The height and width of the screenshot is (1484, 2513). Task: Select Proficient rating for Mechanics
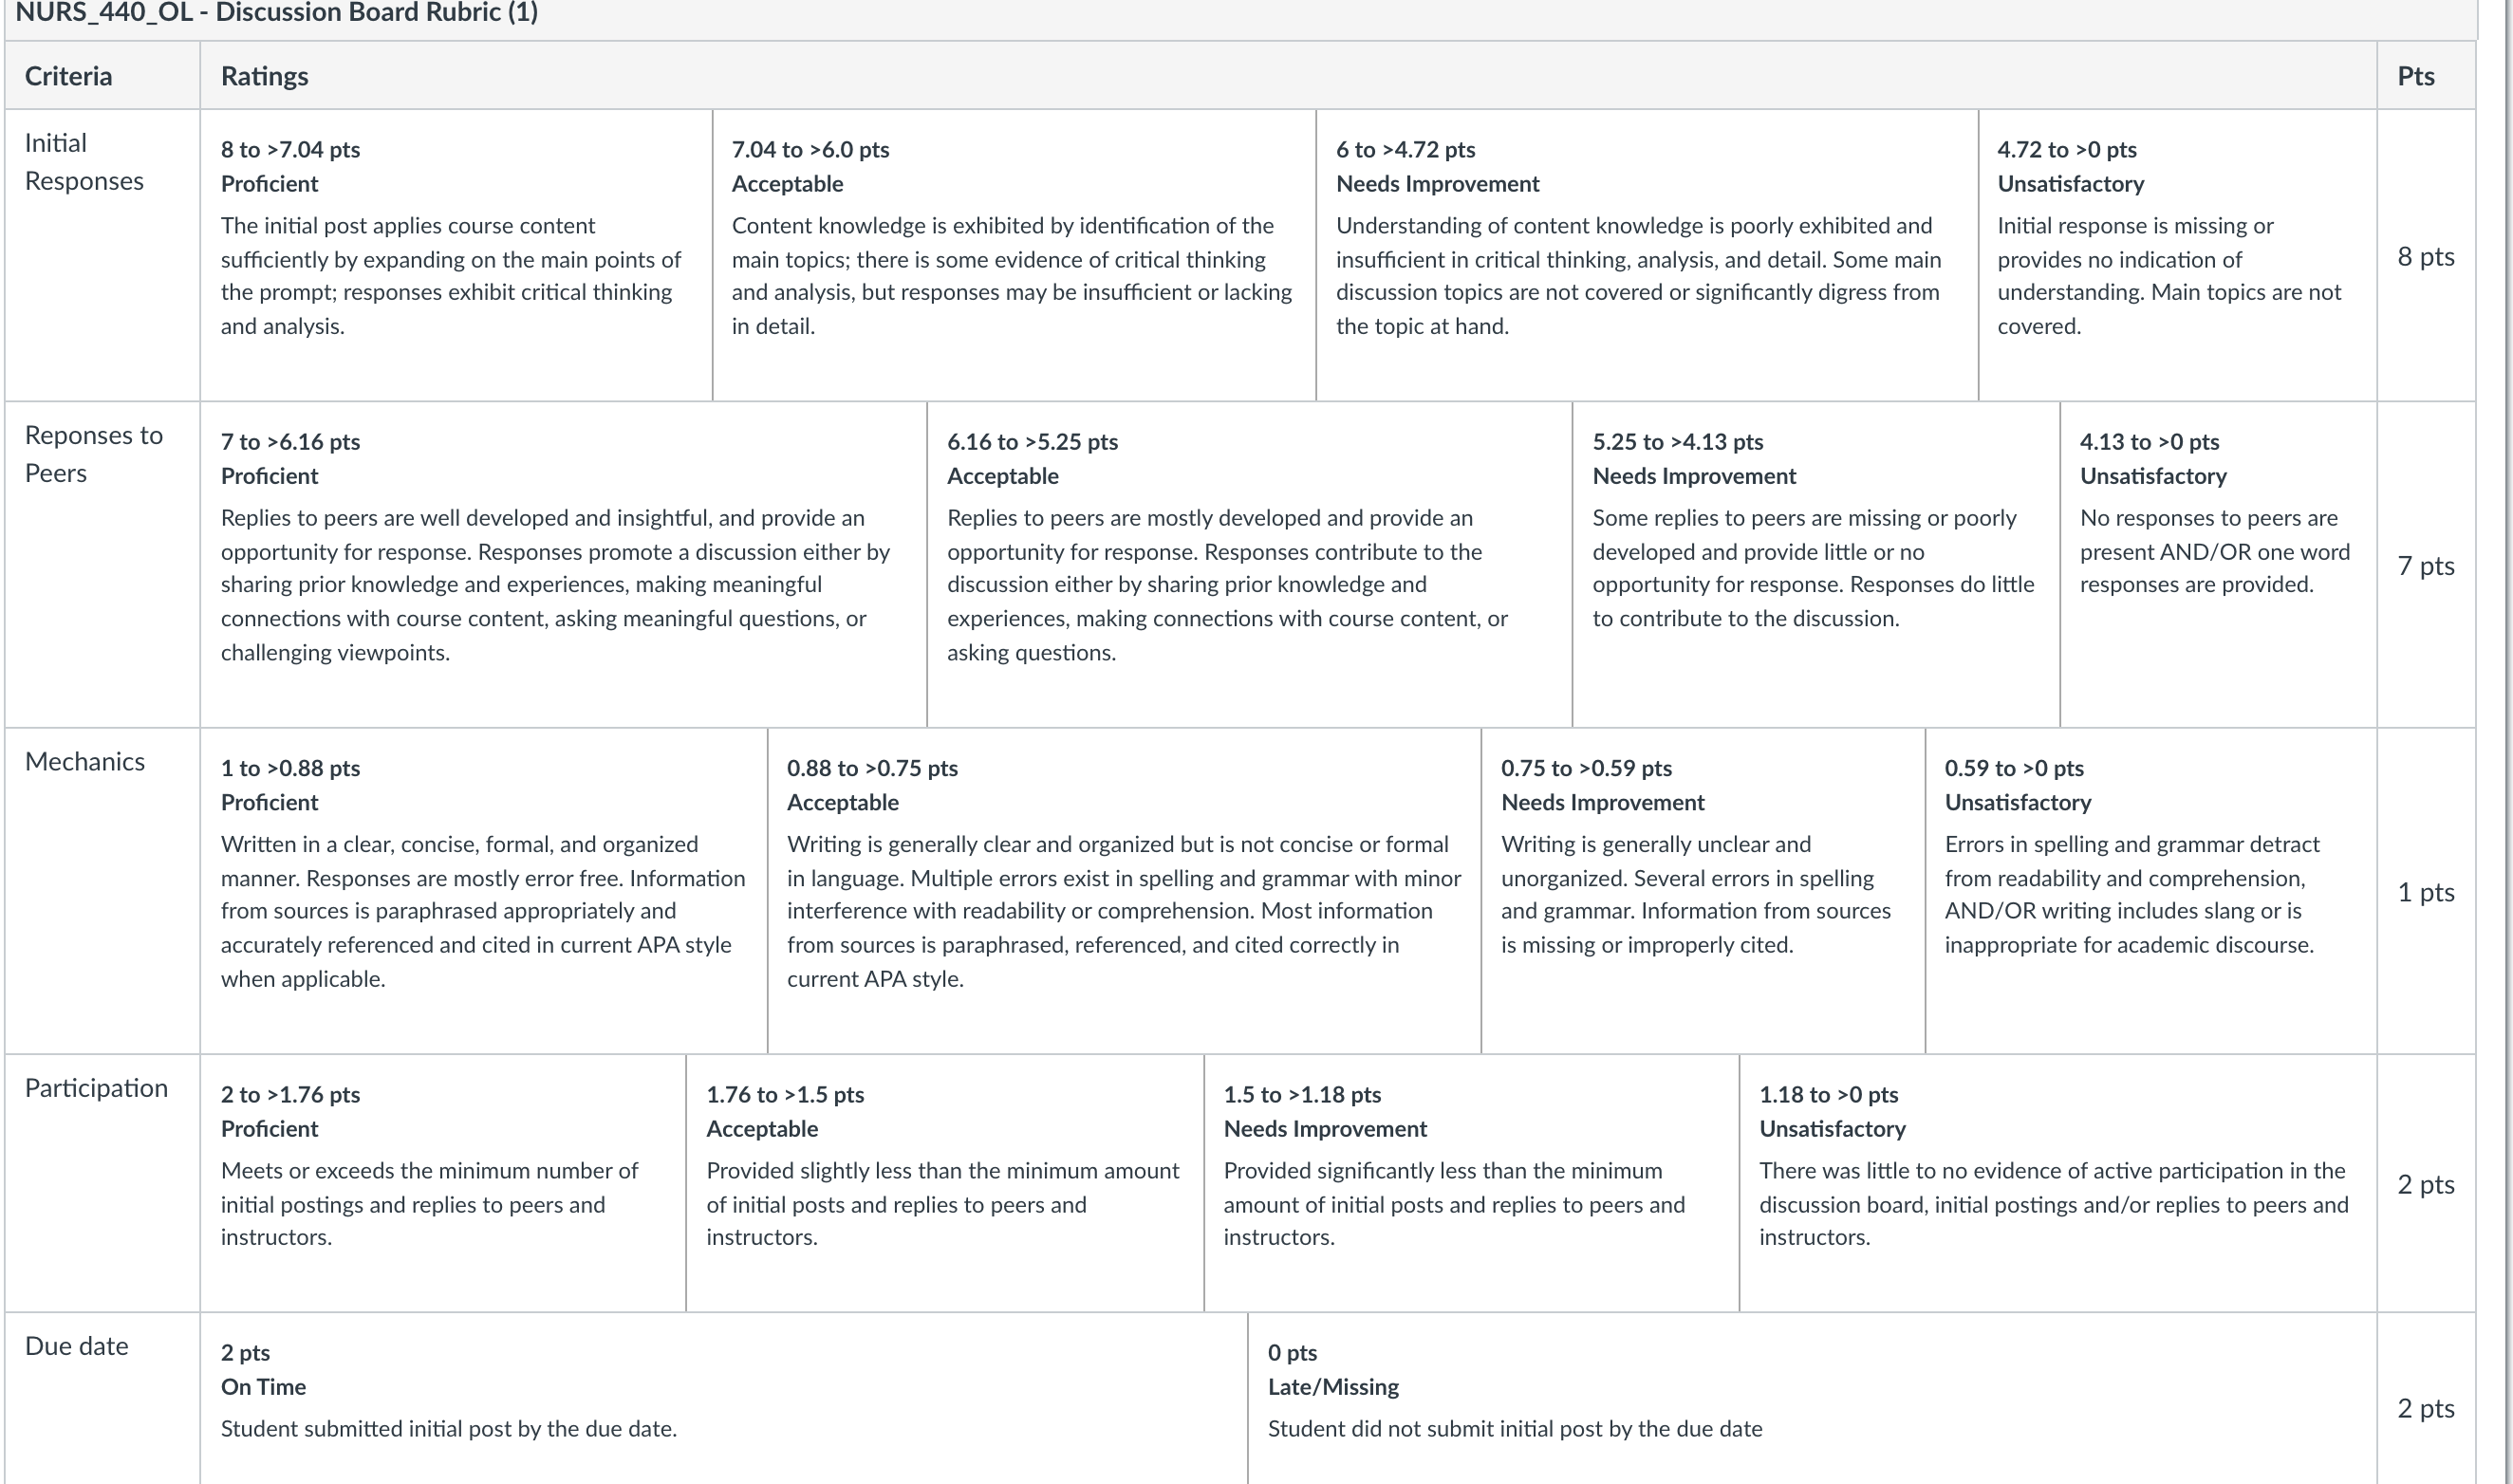[484, 891]
